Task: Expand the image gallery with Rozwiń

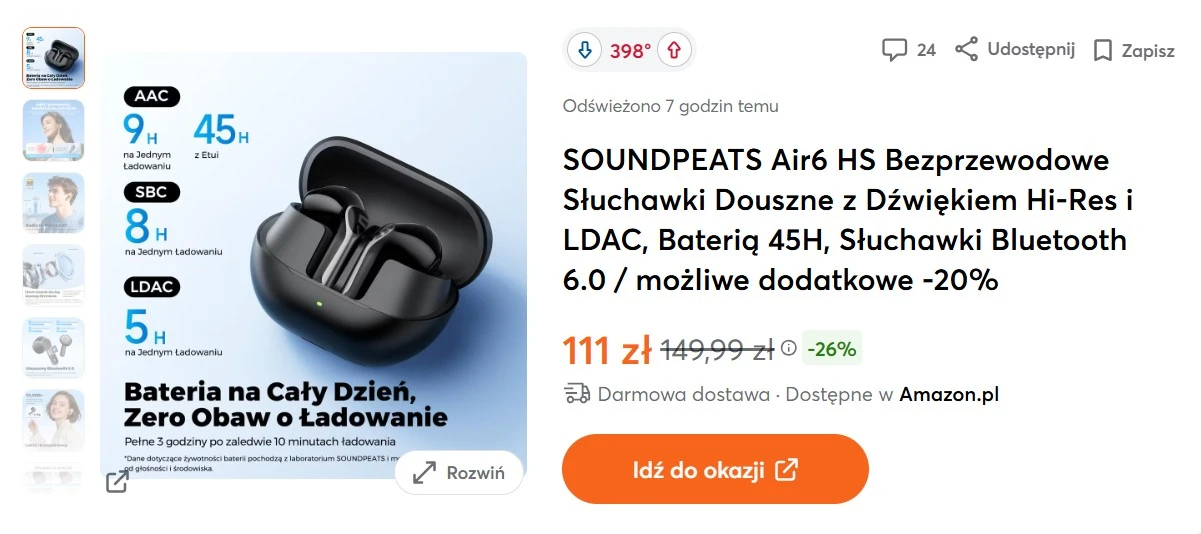Action: click(x=460, y=473)
